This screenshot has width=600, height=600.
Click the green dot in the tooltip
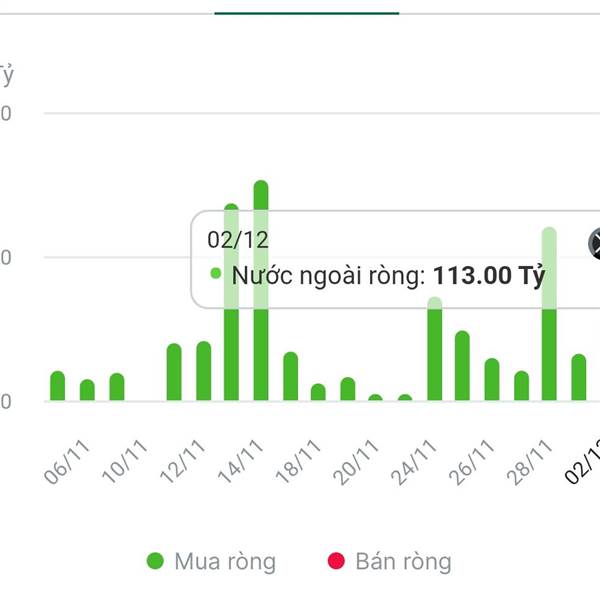215,274
